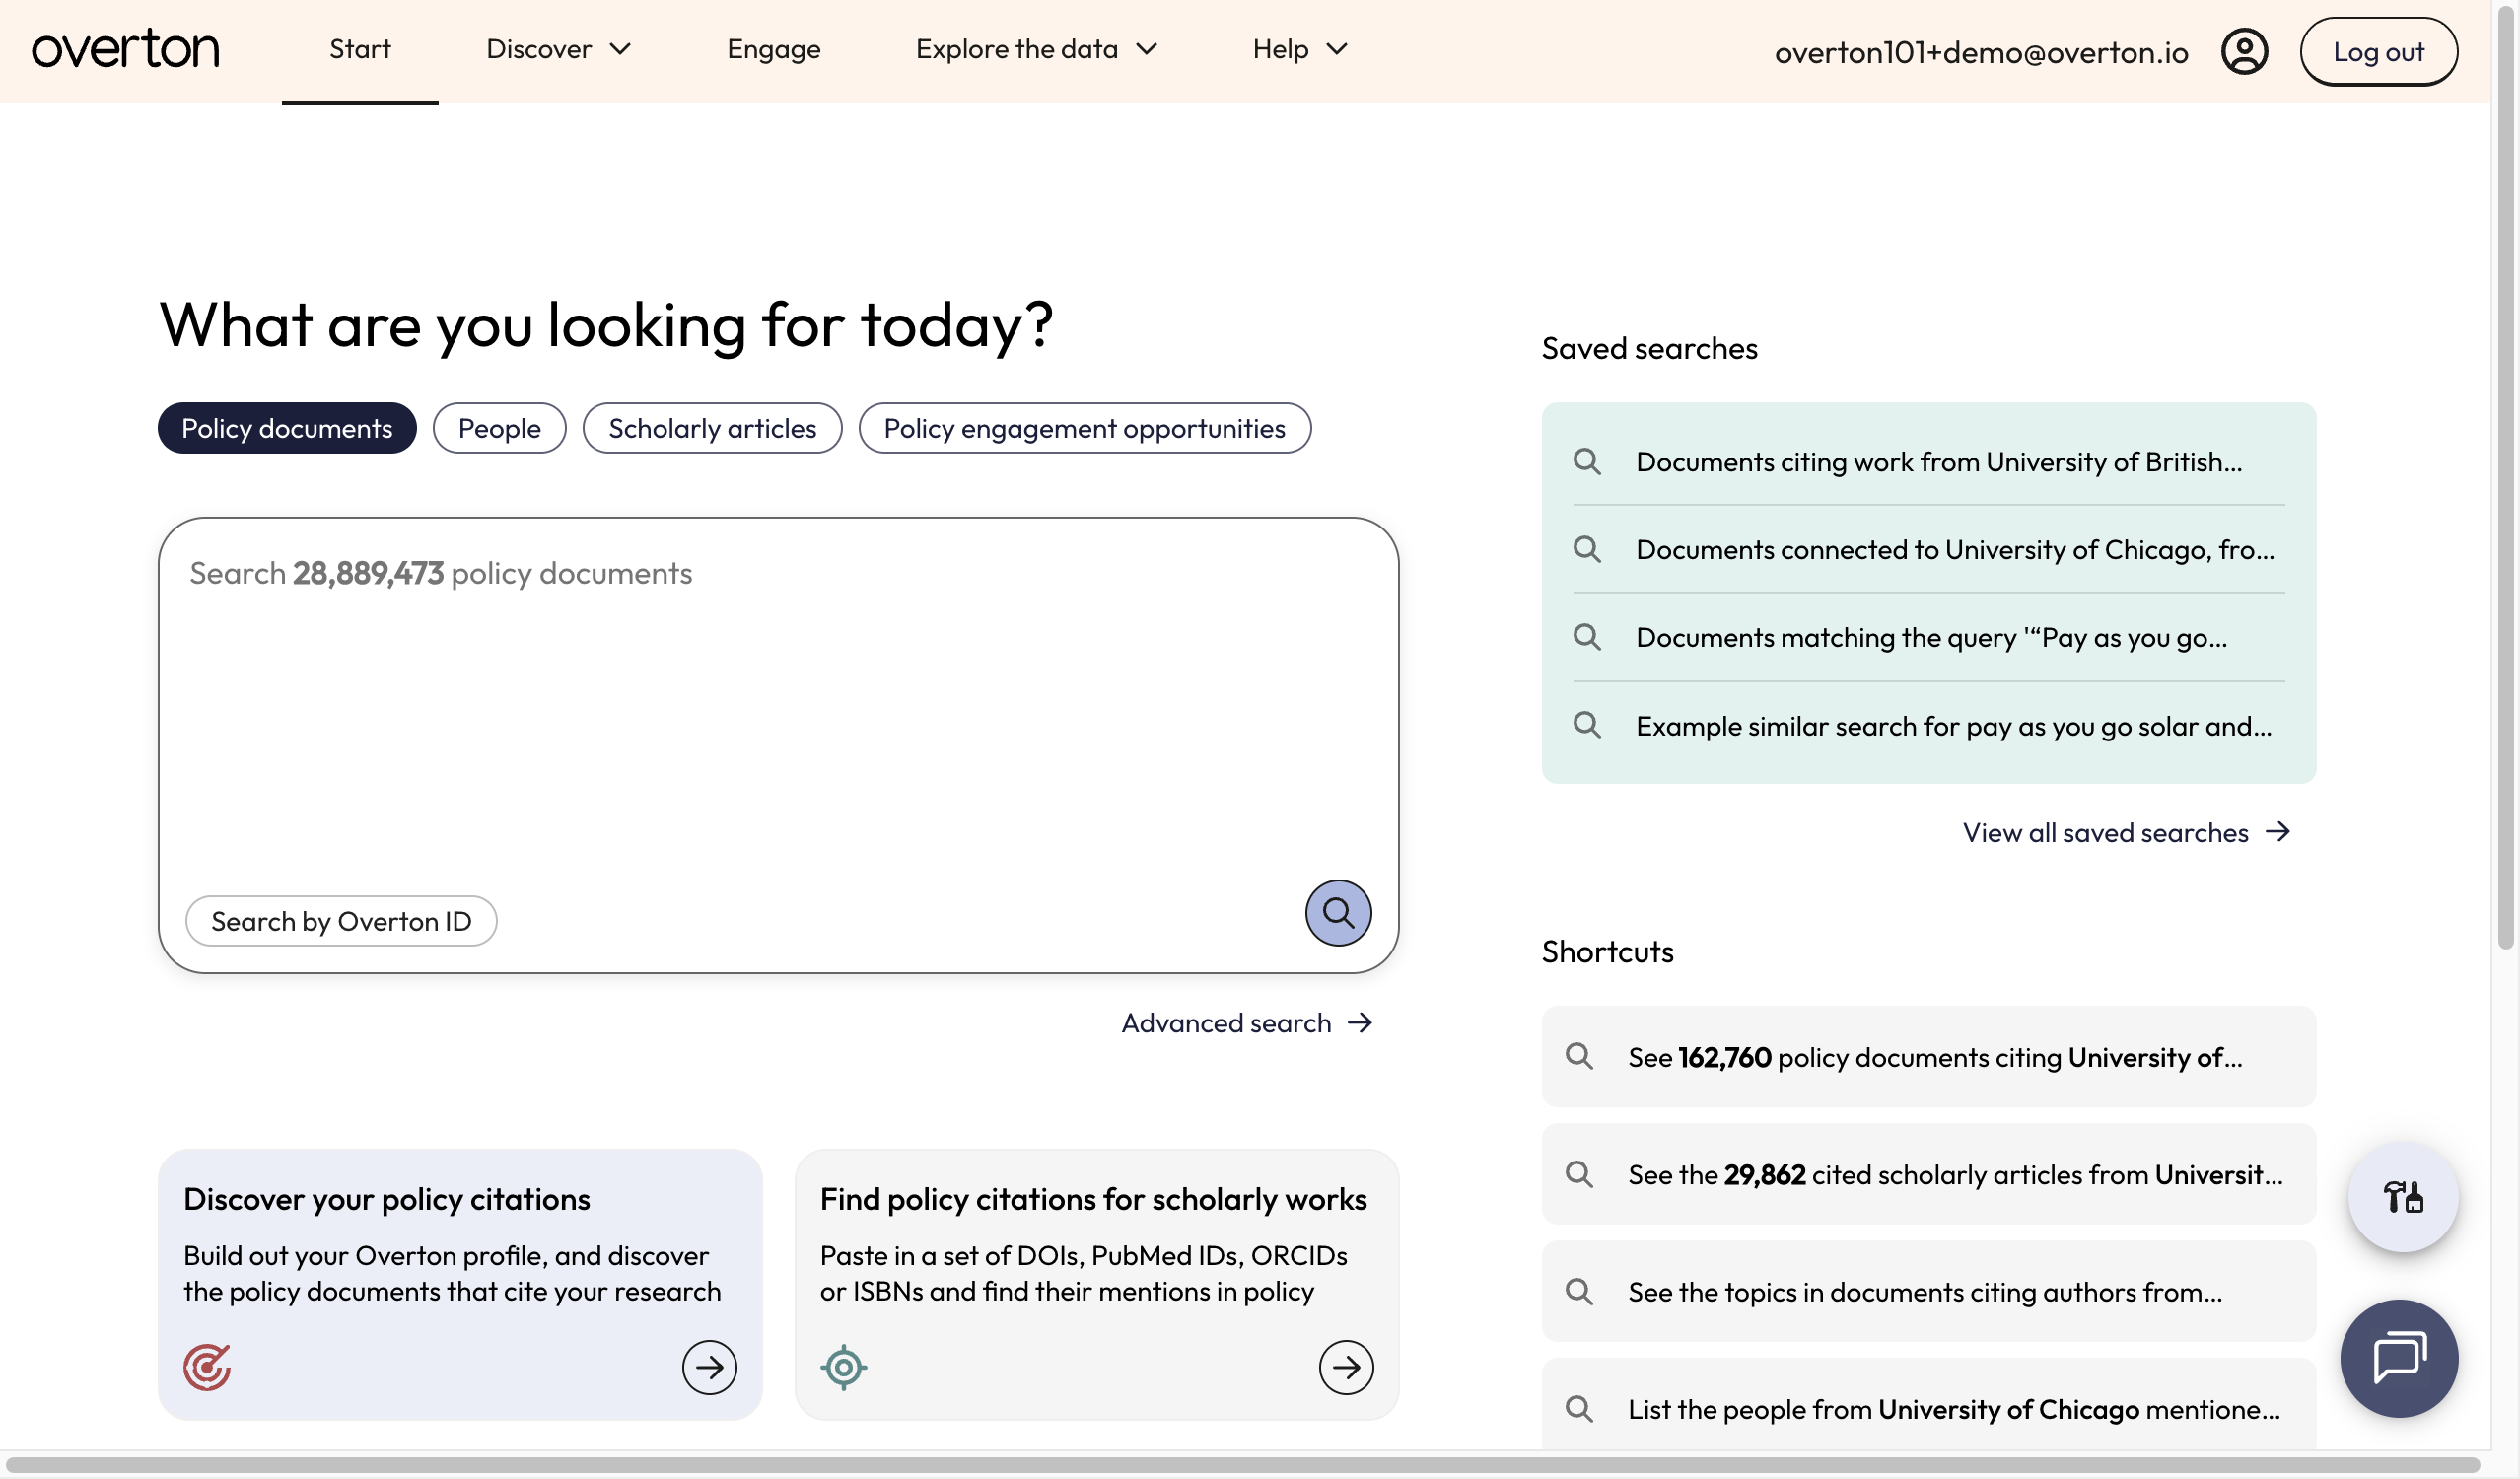Viewport: 2520px width, 1479px height.
Task: Open the Engage page
Action: [773, 49]
